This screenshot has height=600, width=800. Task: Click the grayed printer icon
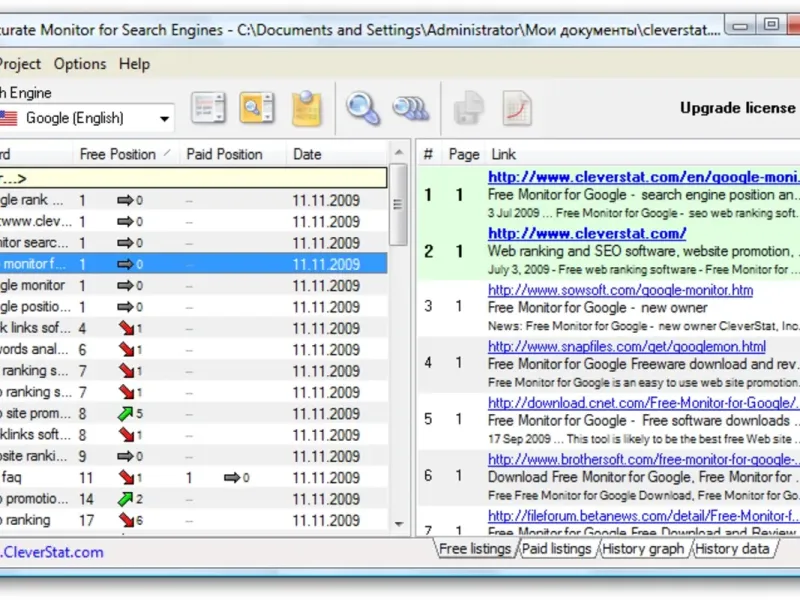pyautogui.click(x=468, y=108)
